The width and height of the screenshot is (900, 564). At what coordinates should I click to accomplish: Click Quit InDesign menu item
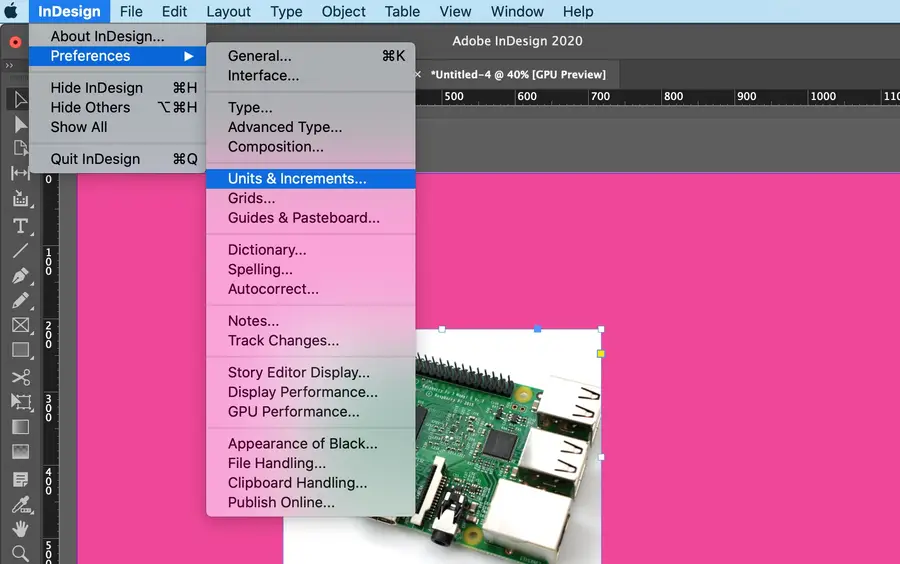coord(95,159)
